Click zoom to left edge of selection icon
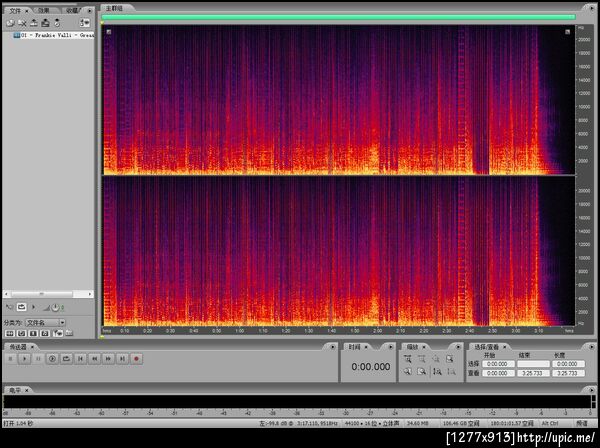The image size is (600, 448). click(x=408, y=371)
